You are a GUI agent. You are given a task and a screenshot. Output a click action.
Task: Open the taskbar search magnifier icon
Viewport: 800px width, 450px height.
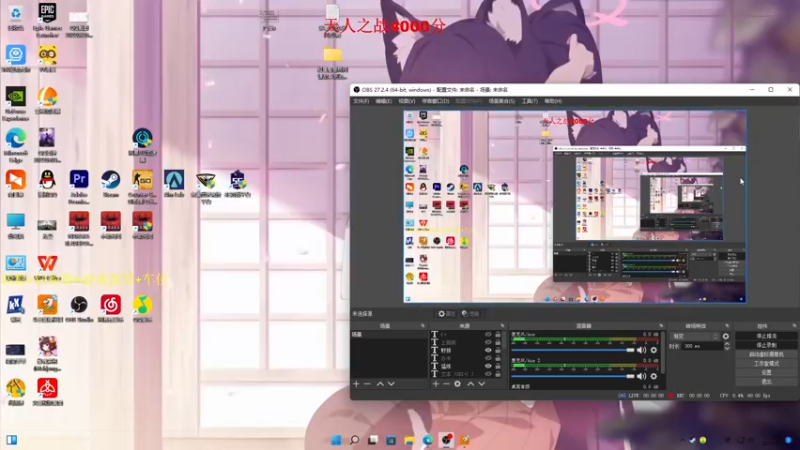pos(354,440)
